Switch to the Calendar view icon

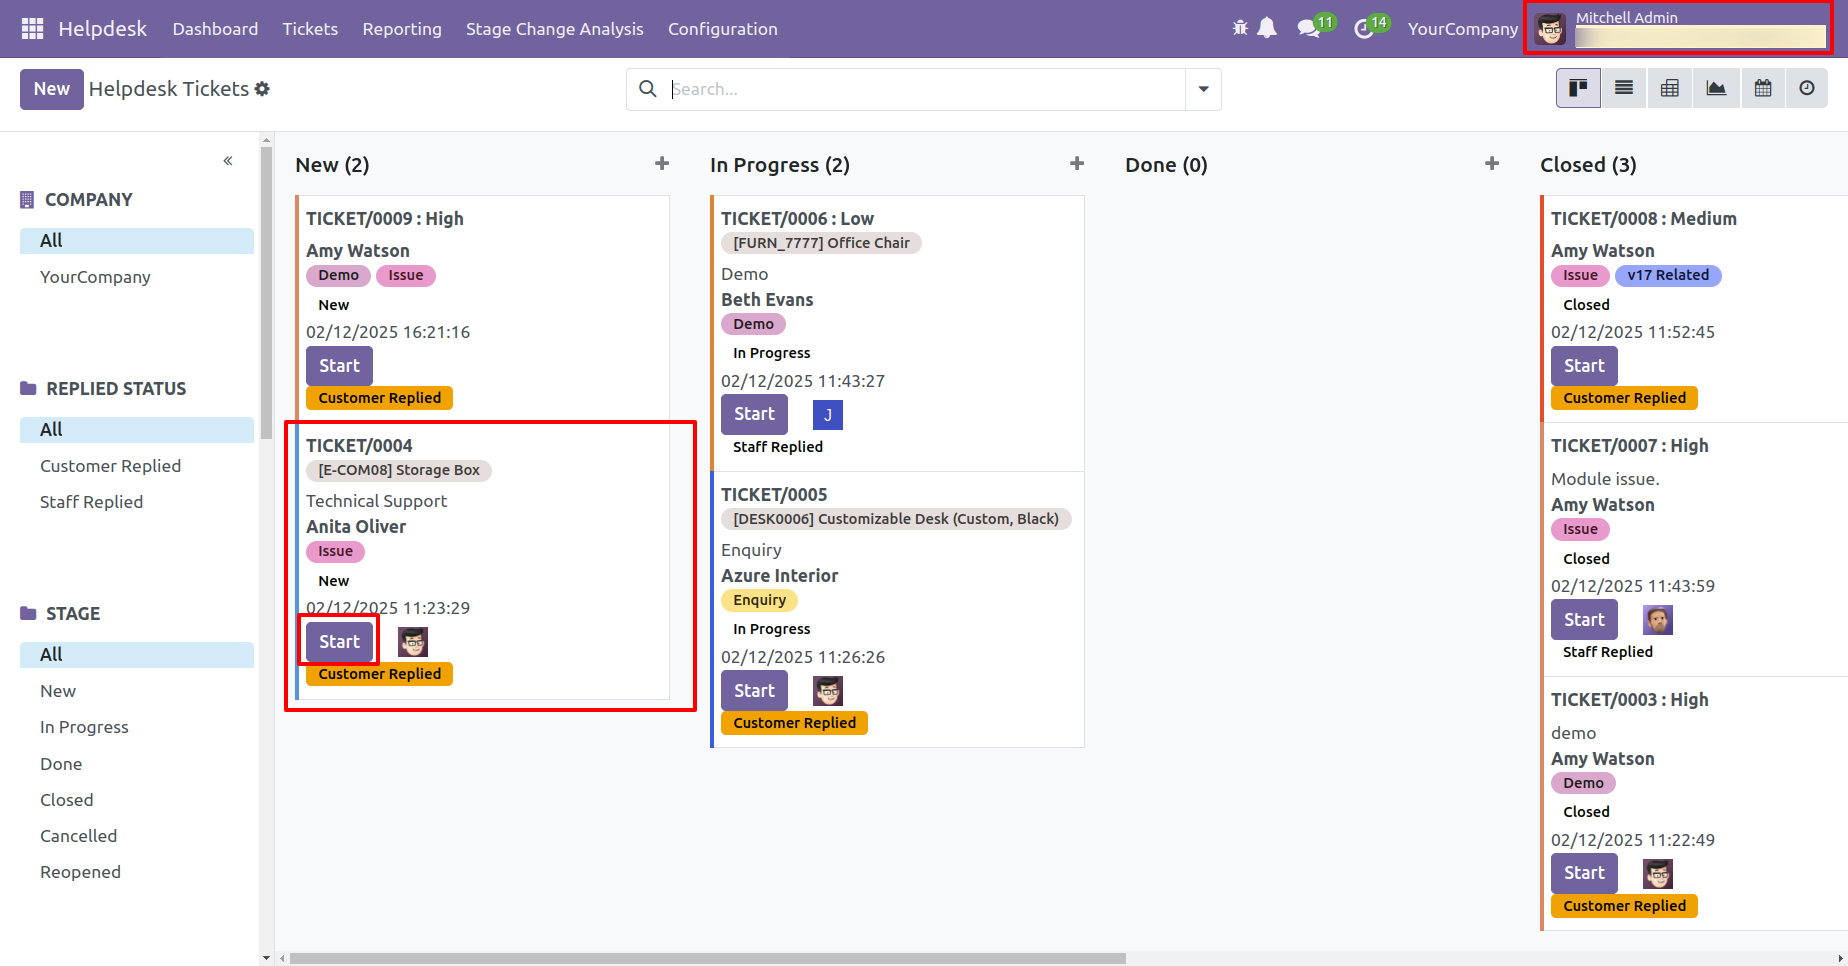click(x=1763, y=88)
